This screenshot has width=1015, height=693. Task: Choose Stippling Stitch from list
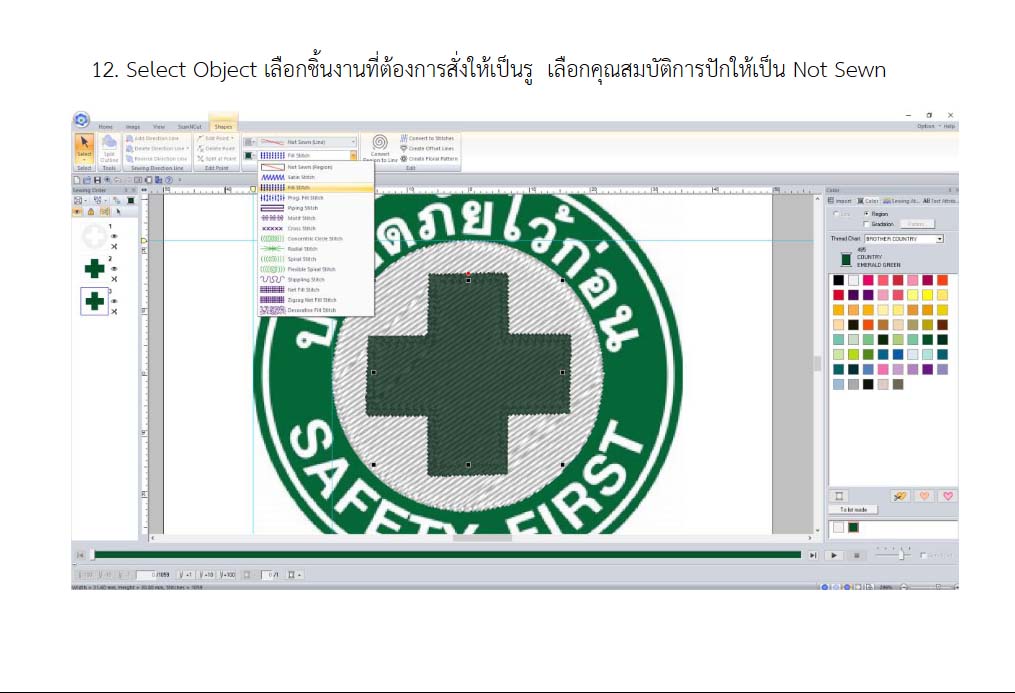tap(316, 280)
